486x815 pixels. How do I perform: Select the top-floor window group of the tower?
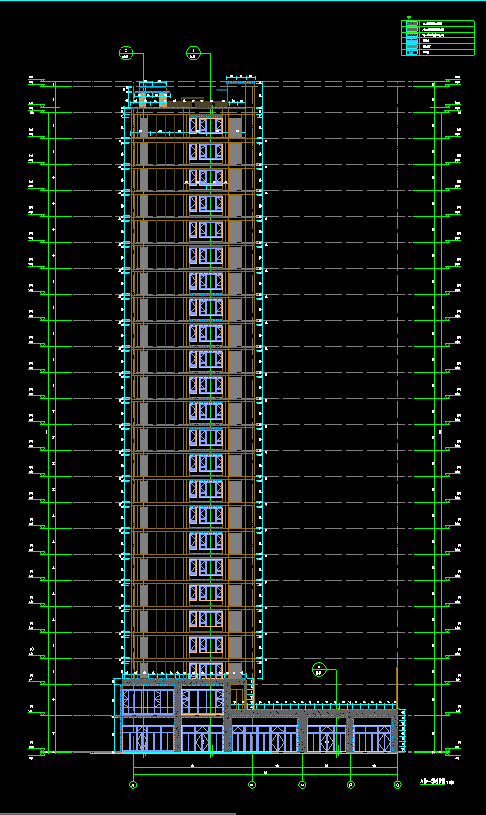tap(206, 125)
